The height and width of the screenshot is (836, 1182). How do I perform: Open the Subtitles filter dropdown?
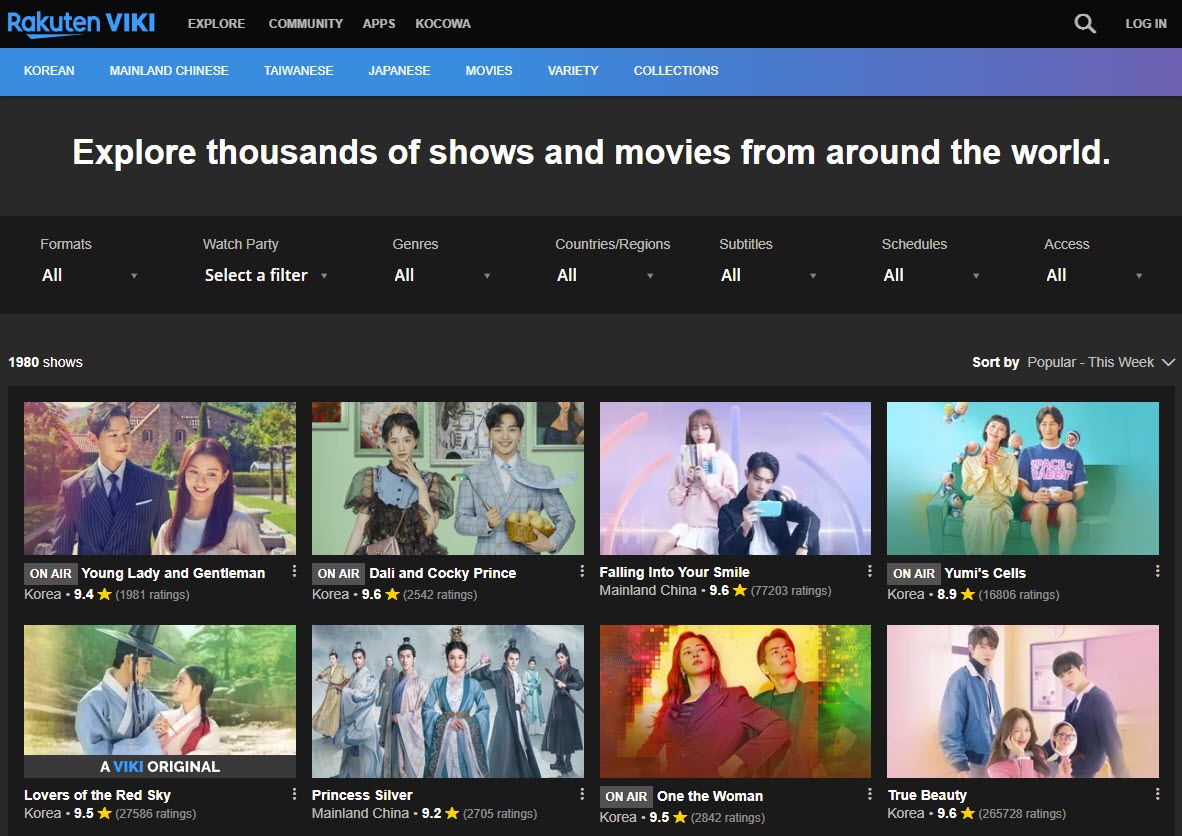pos(768,275)
